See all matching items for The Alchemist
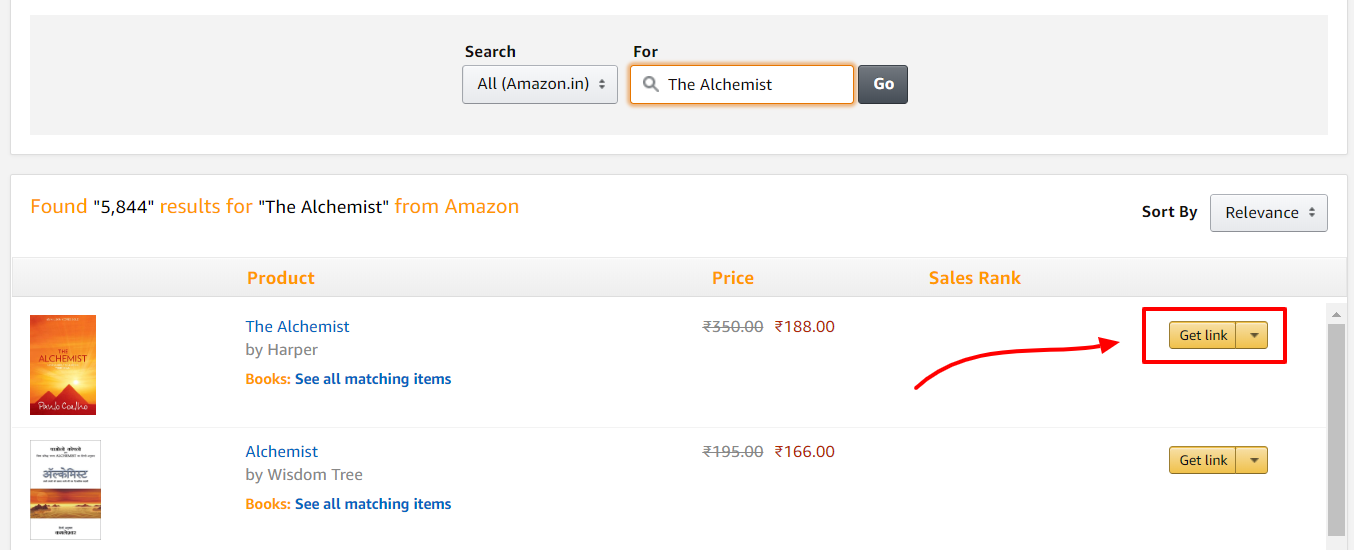Image resolution: width=1354 pixels, height=550 pixels. pos(372,379)
